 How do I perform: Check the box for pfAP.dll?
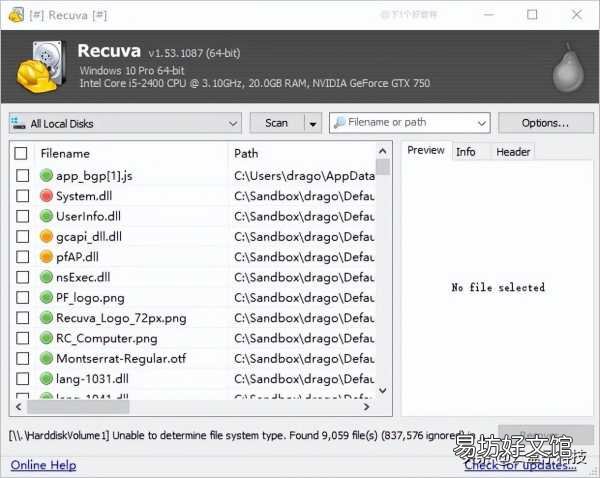point(23,257)
